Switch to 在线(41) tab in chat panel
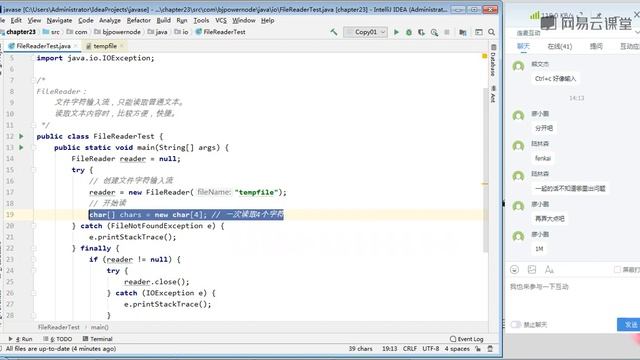The image size is (640, 360). [560, 47]
